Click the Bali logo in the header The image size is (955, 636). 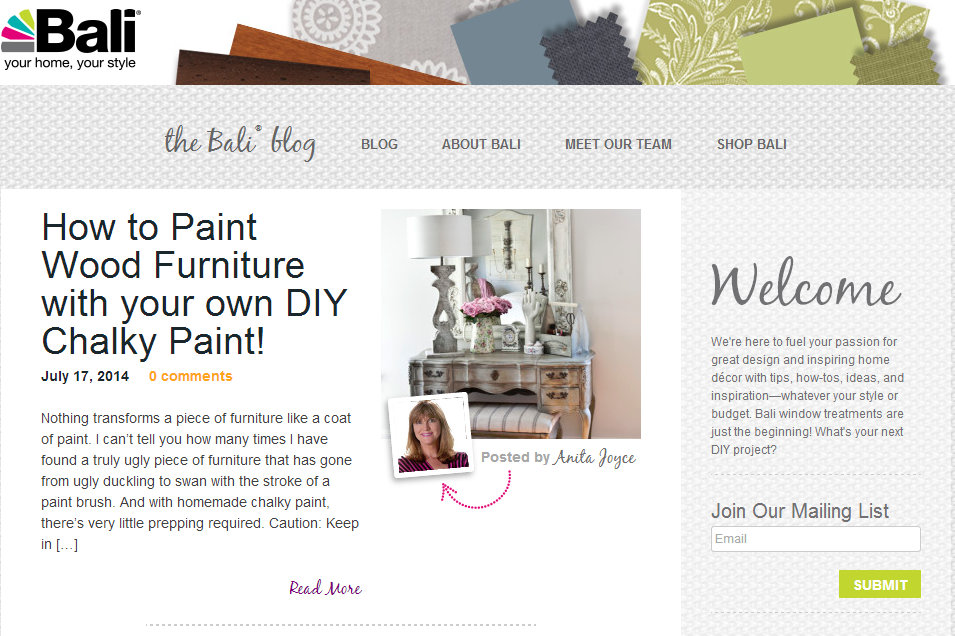click(70, 39)
